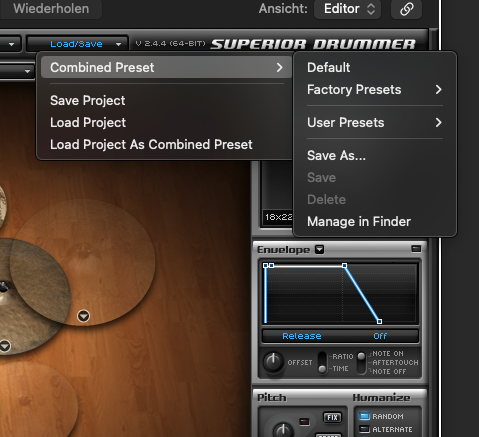This screenshot has width=479, height=437.
Task: Adjust the Pitch knob
Action: pyautogui.click(x=283, y=430)
